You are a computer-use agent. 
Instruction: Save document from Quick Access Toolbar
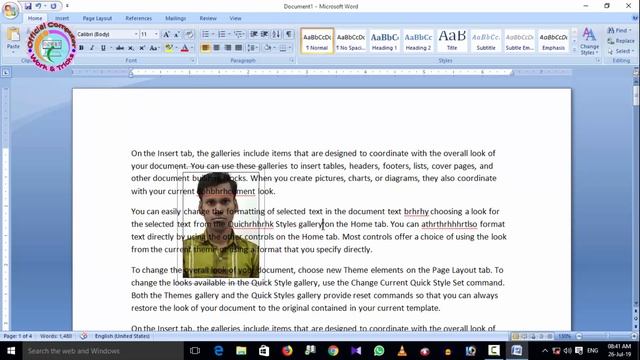click(28, 6)
